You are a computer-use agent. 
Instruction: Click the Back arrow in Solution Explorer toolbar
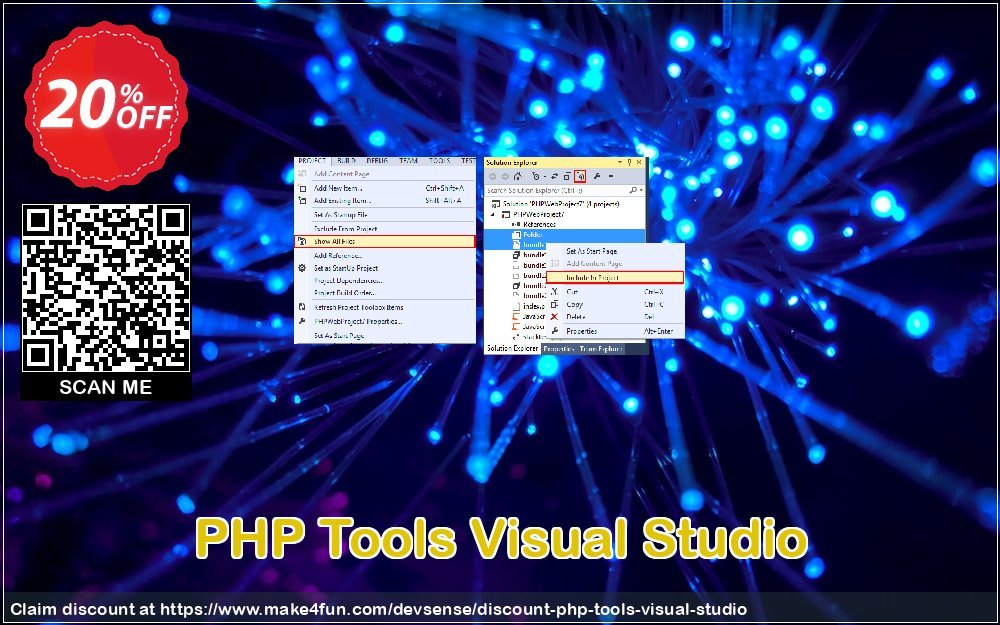[x=493, y=177]
